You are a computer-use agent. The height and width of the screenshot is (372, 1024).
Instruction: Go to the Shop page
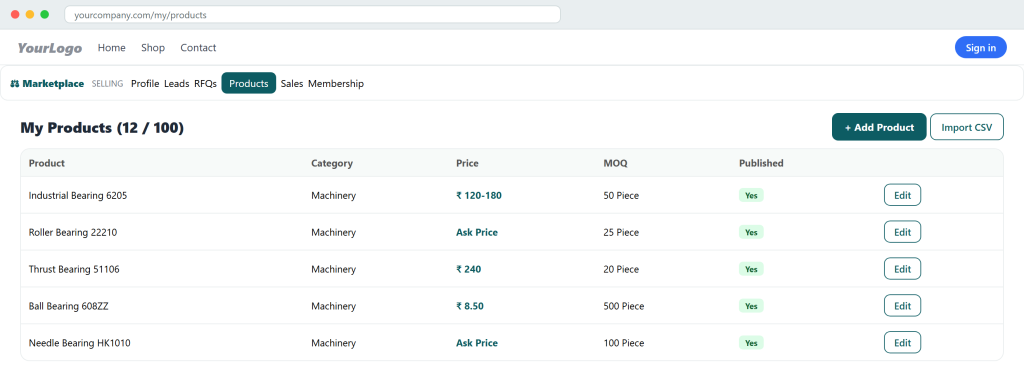click(x=153, y=48)
